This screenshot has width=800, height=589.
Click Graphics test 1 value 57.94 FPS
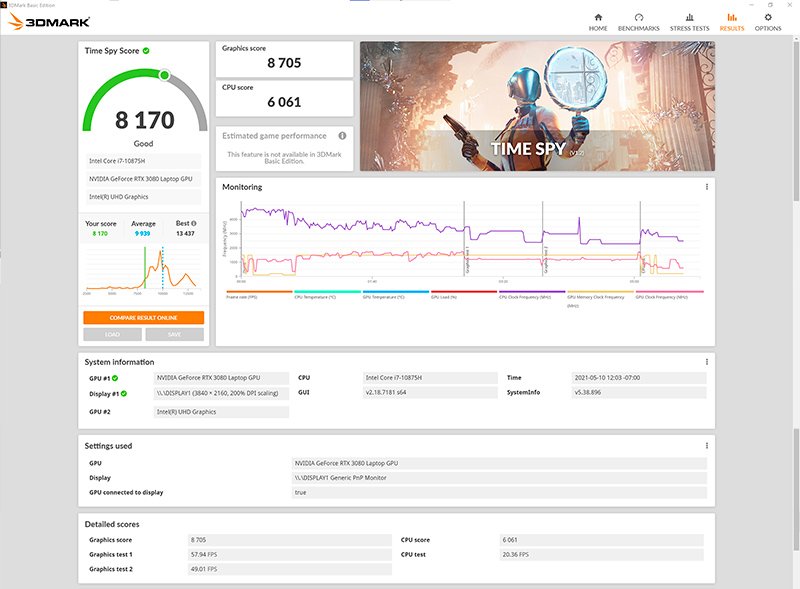(x=290, y=554)
